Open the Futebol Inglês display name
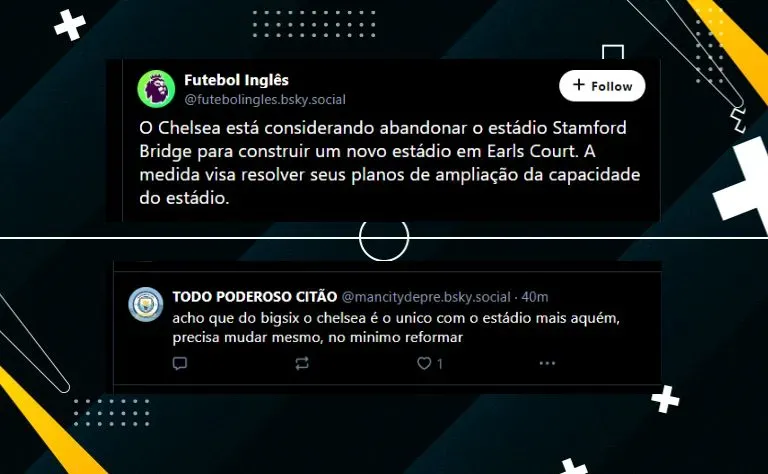Viewport: 768px width, 474px height. coord(236,80)
